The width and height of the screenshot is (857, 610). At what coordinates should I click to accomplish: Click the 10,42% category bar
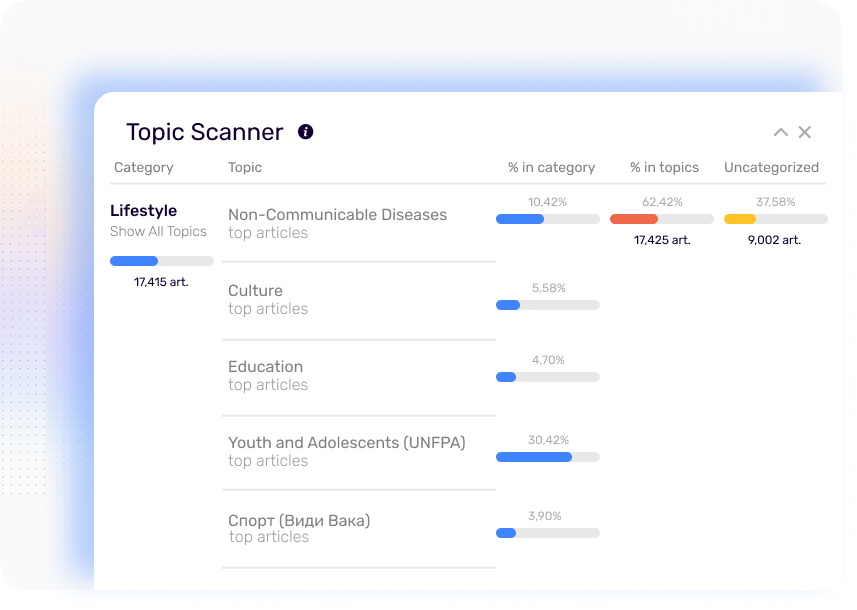coord(548,219)
